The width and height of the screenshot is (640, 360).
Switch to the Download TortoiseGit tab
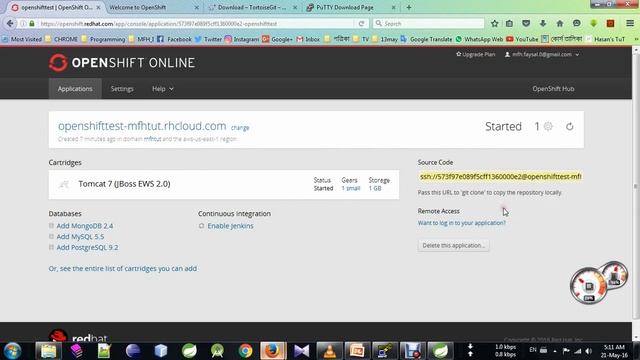click(252, 7)
